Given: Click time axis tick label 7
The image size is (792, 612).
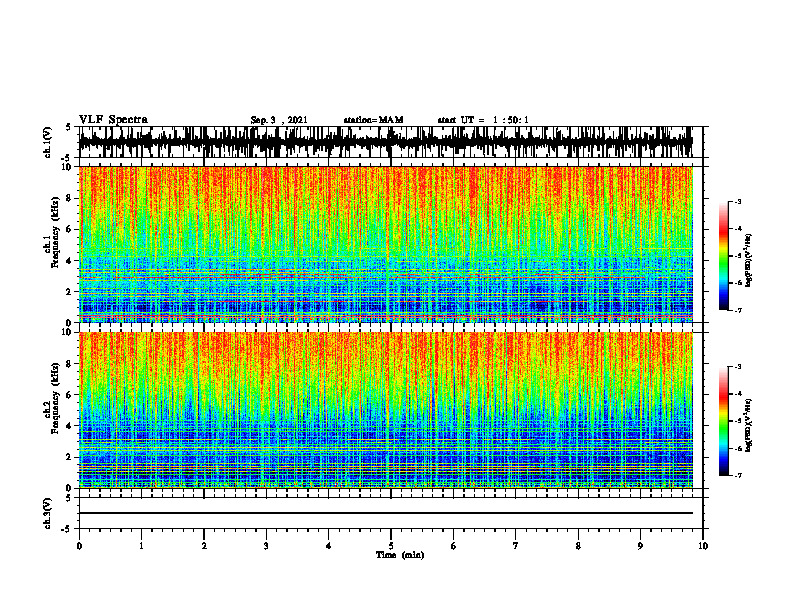Looking at the screenshot, I should (516, 546).
